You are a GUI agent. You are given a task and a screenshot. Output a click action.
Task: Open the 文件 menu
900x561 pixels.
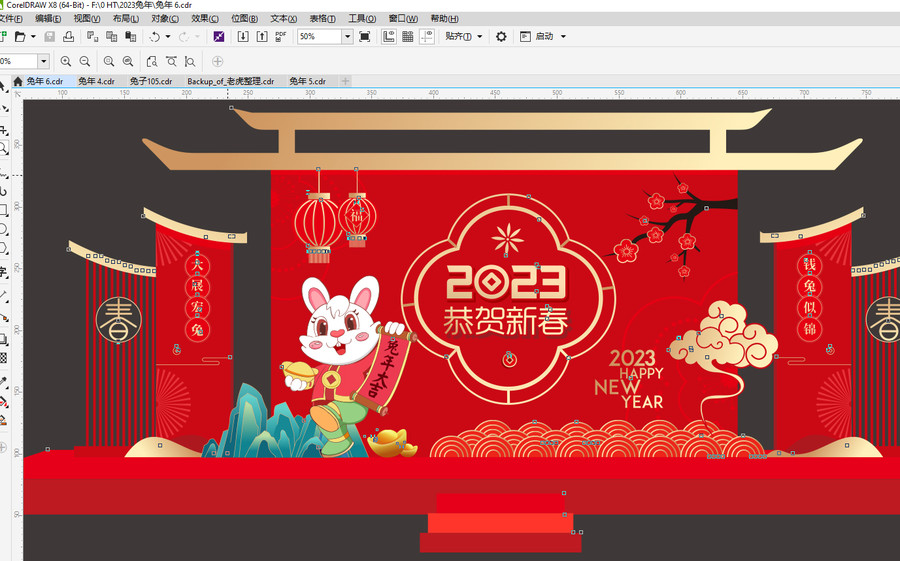10,19
